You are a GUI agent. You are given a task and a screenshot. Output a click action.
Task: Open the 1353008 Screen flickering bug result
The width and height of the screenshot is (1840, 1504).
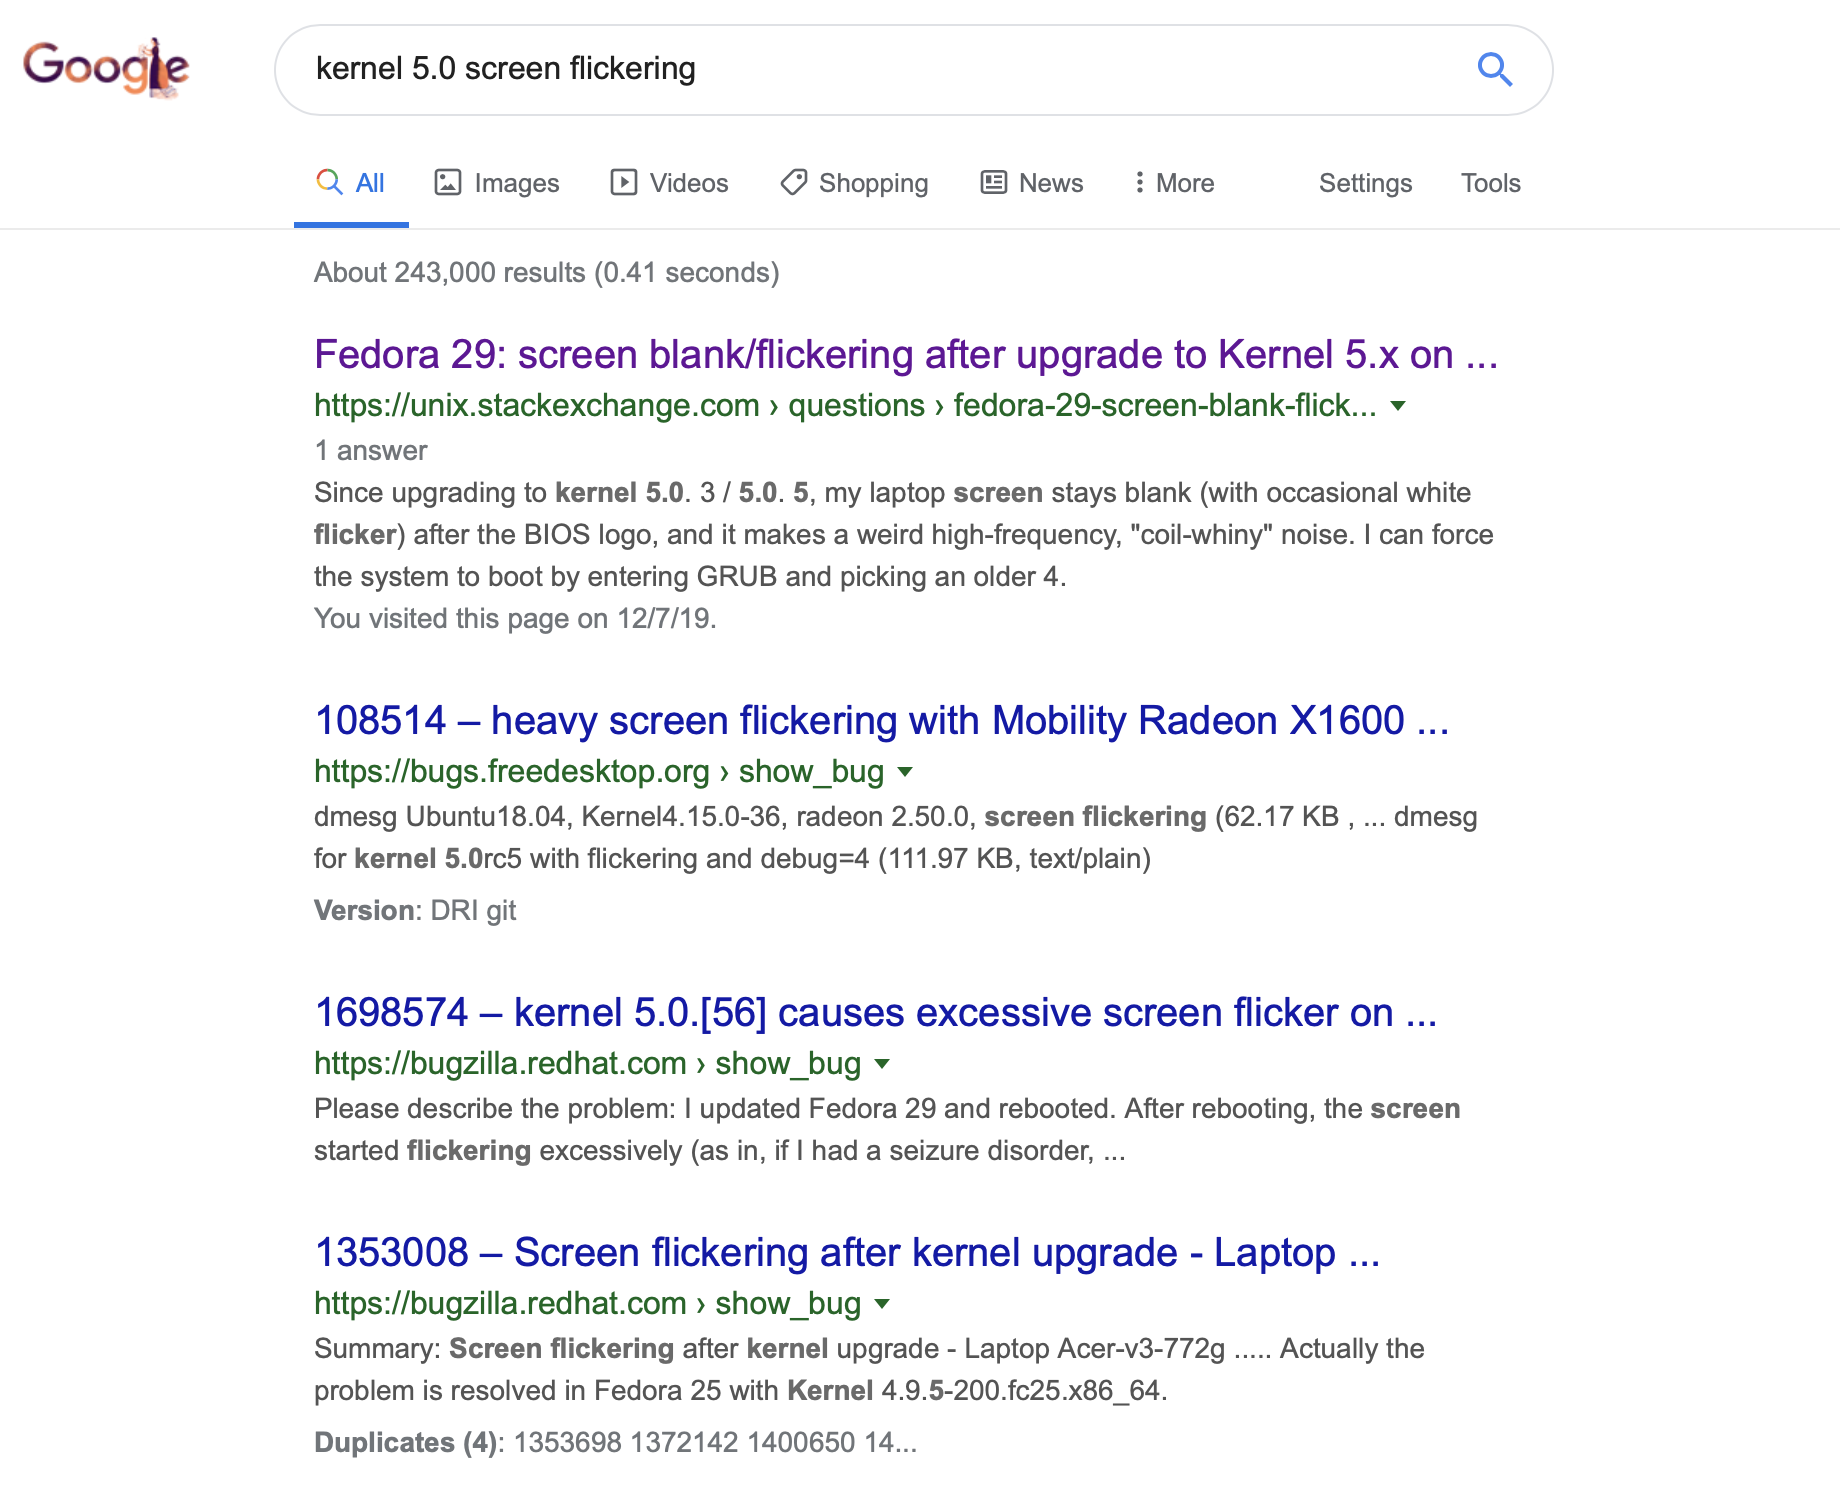pos(846,1253)
